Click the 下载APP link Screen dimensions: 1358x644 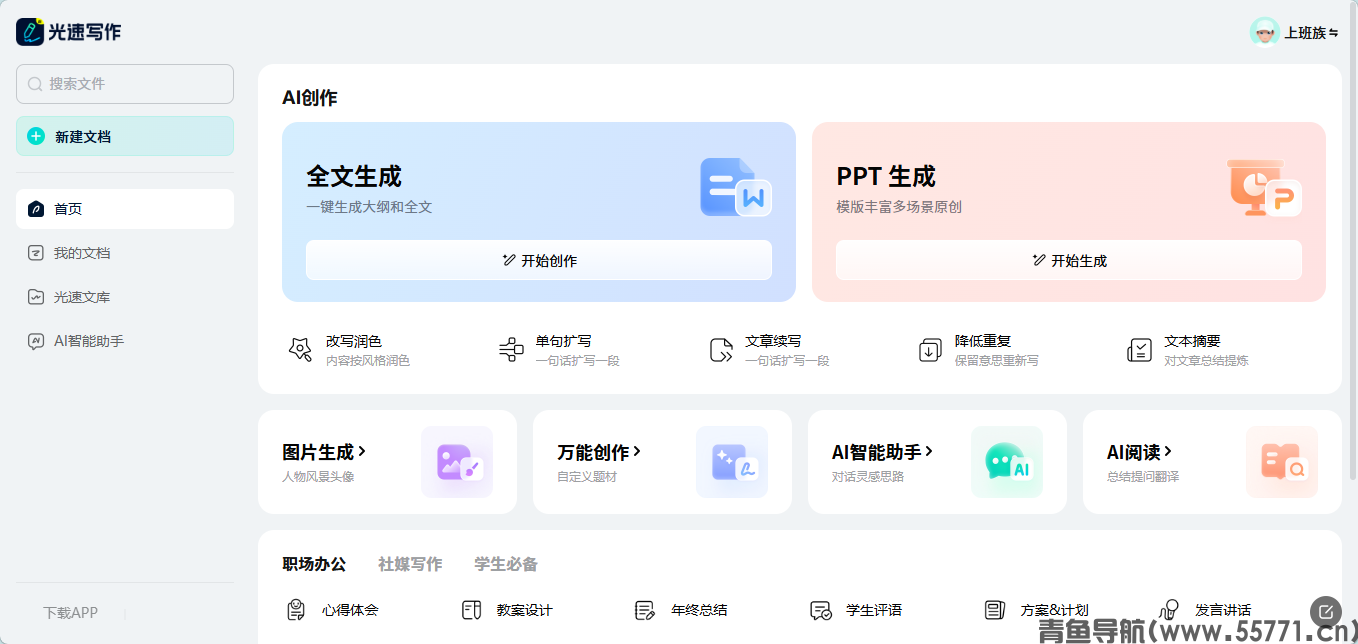(70, 612)
